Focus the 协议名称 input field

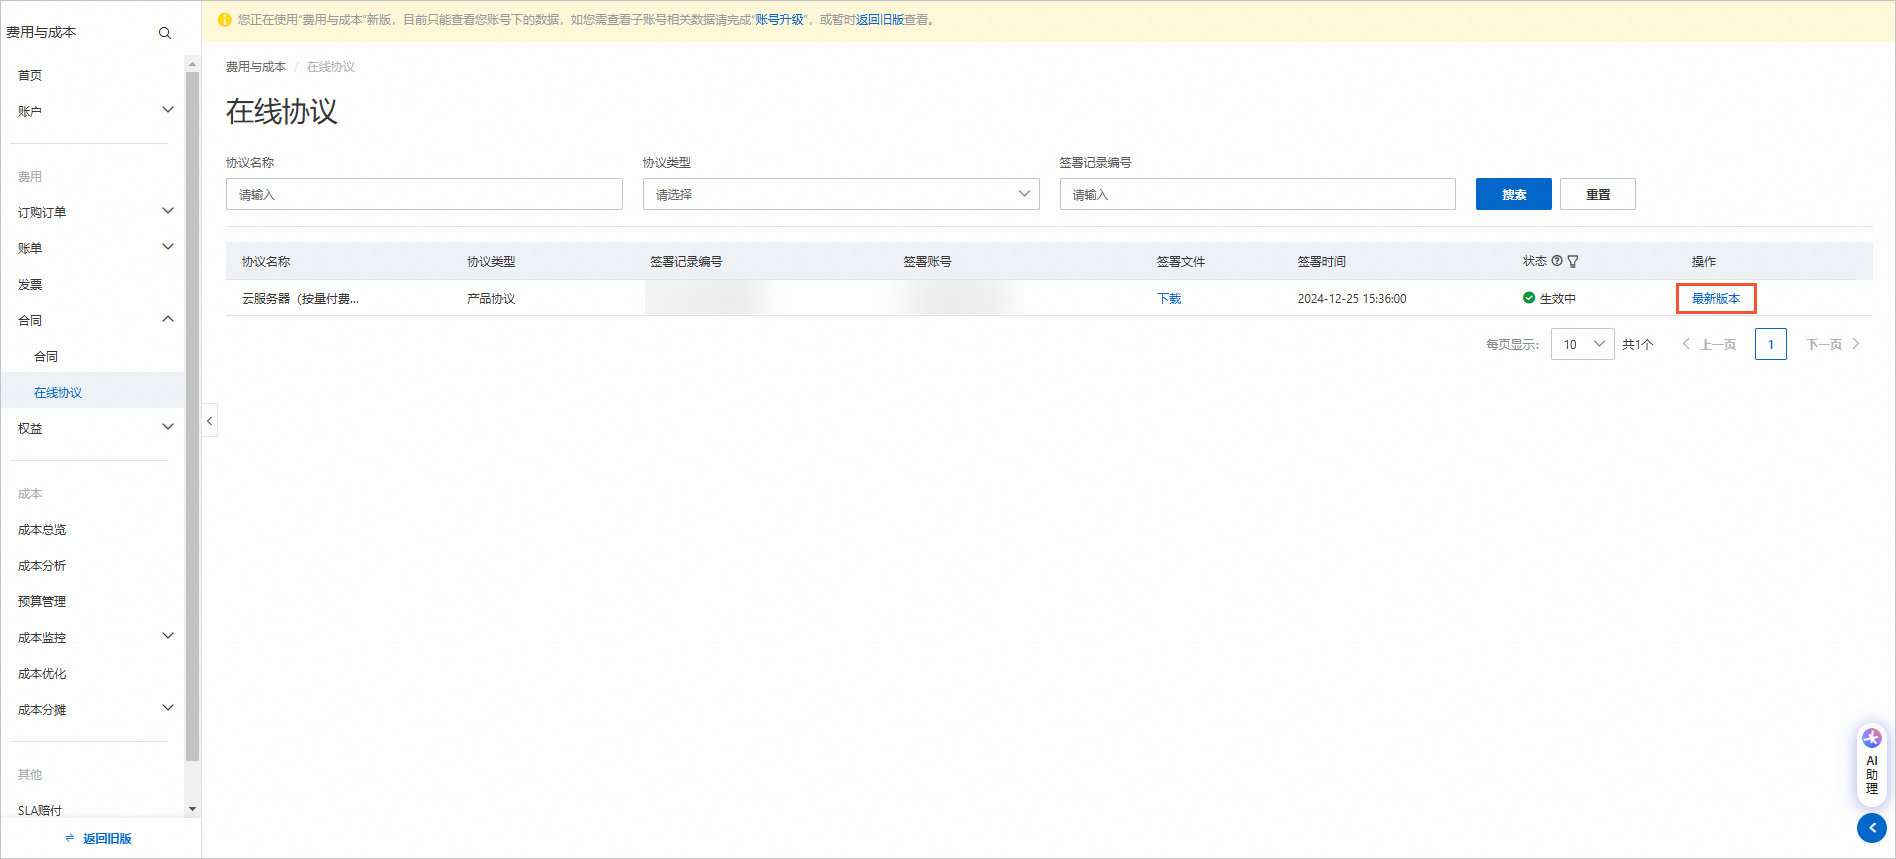click(x=424, y=194)
